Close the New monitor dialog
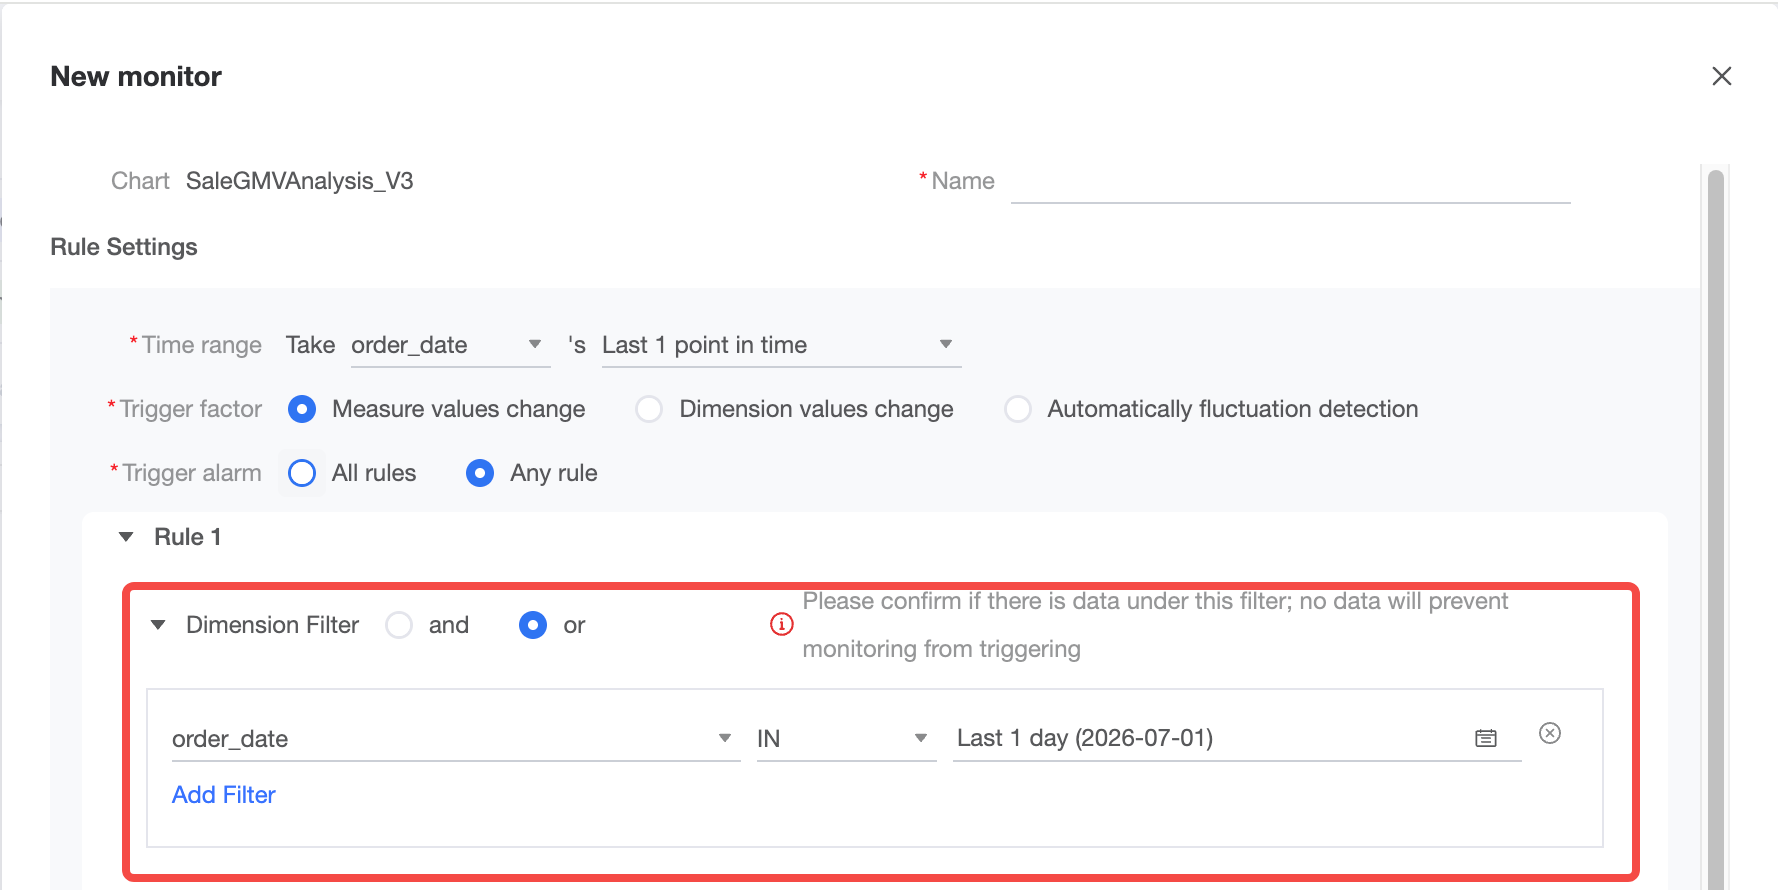 [x=1721, y=76]
